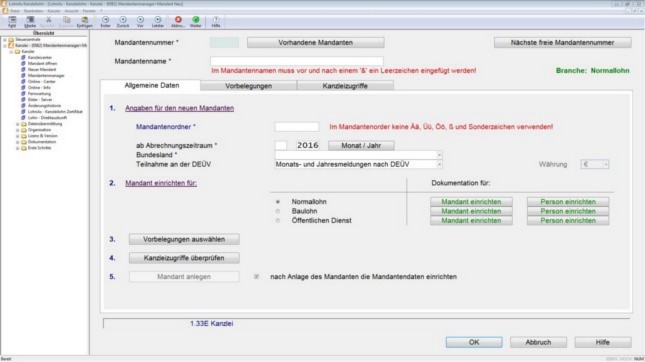645x362 pixels.
Task: Click the Maske toolbar icon
Action: coord(30,20)
